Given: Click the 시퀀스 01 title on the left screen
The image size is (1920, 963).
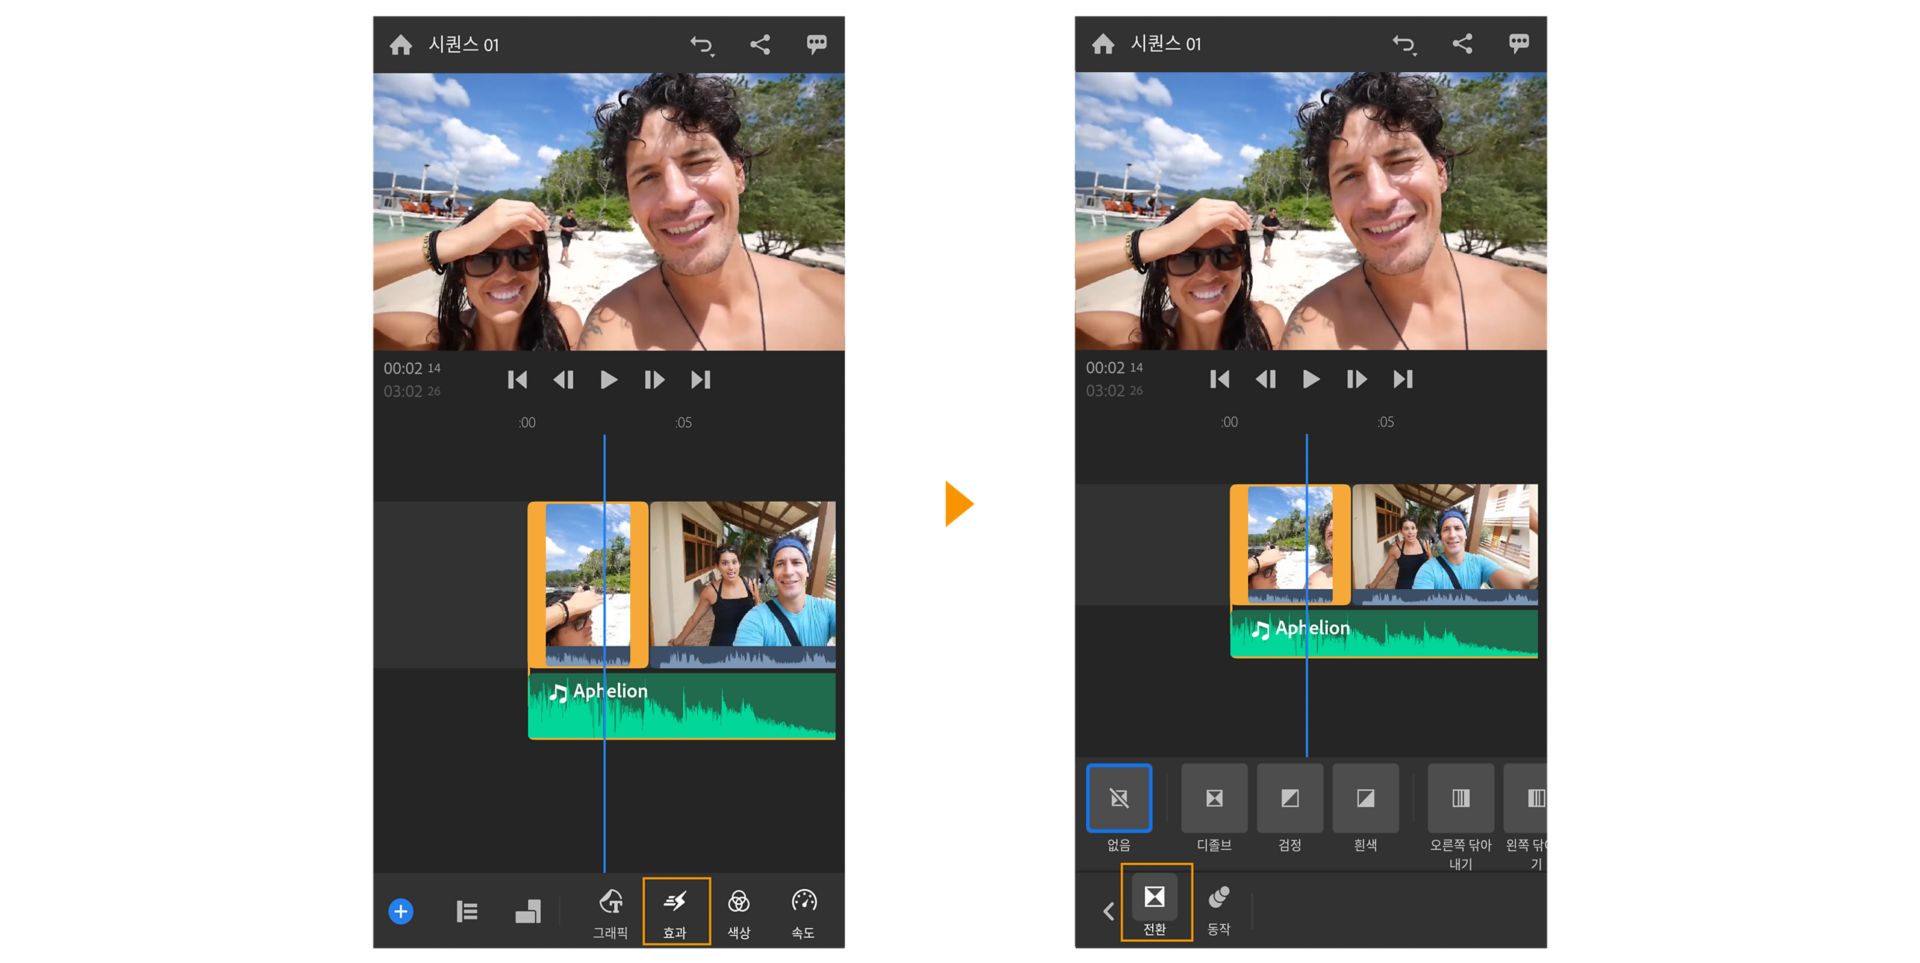Looking at the screenshot, I should coord(464,45).
